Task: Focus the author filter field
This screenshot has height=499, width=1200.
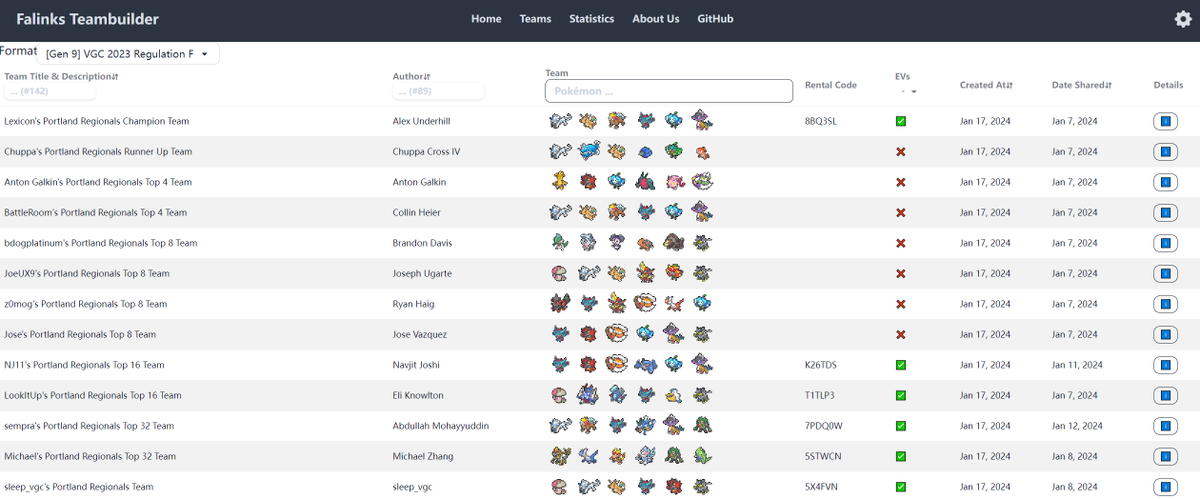Action: [439, 91]
